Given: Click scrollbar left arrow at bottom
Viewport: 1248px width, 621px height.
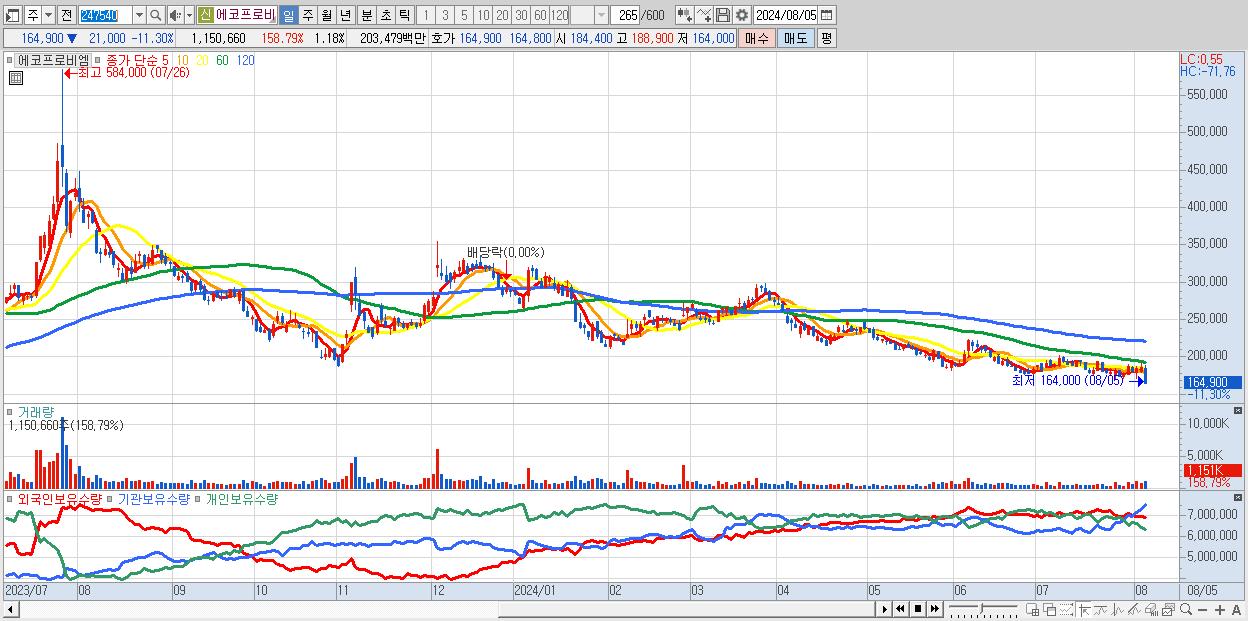Looking at the screenshot, I should pos(9,609).
